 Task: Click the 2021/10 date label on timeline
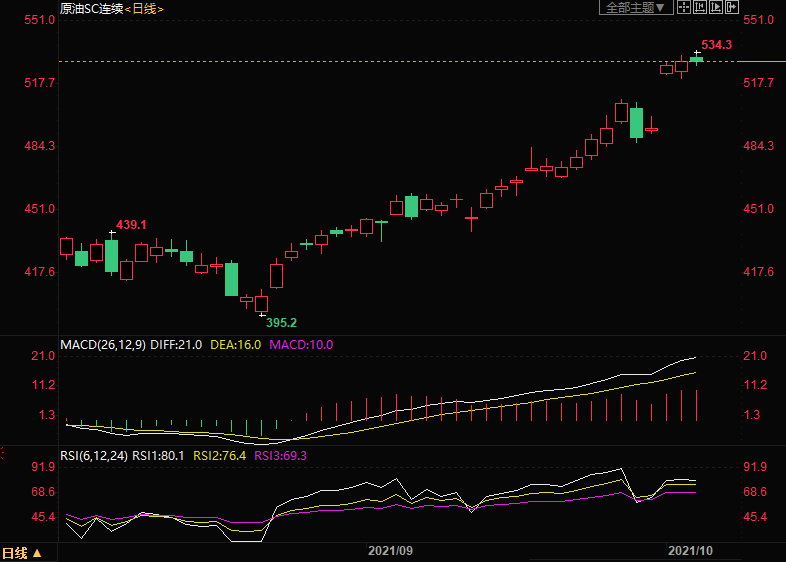690,551
